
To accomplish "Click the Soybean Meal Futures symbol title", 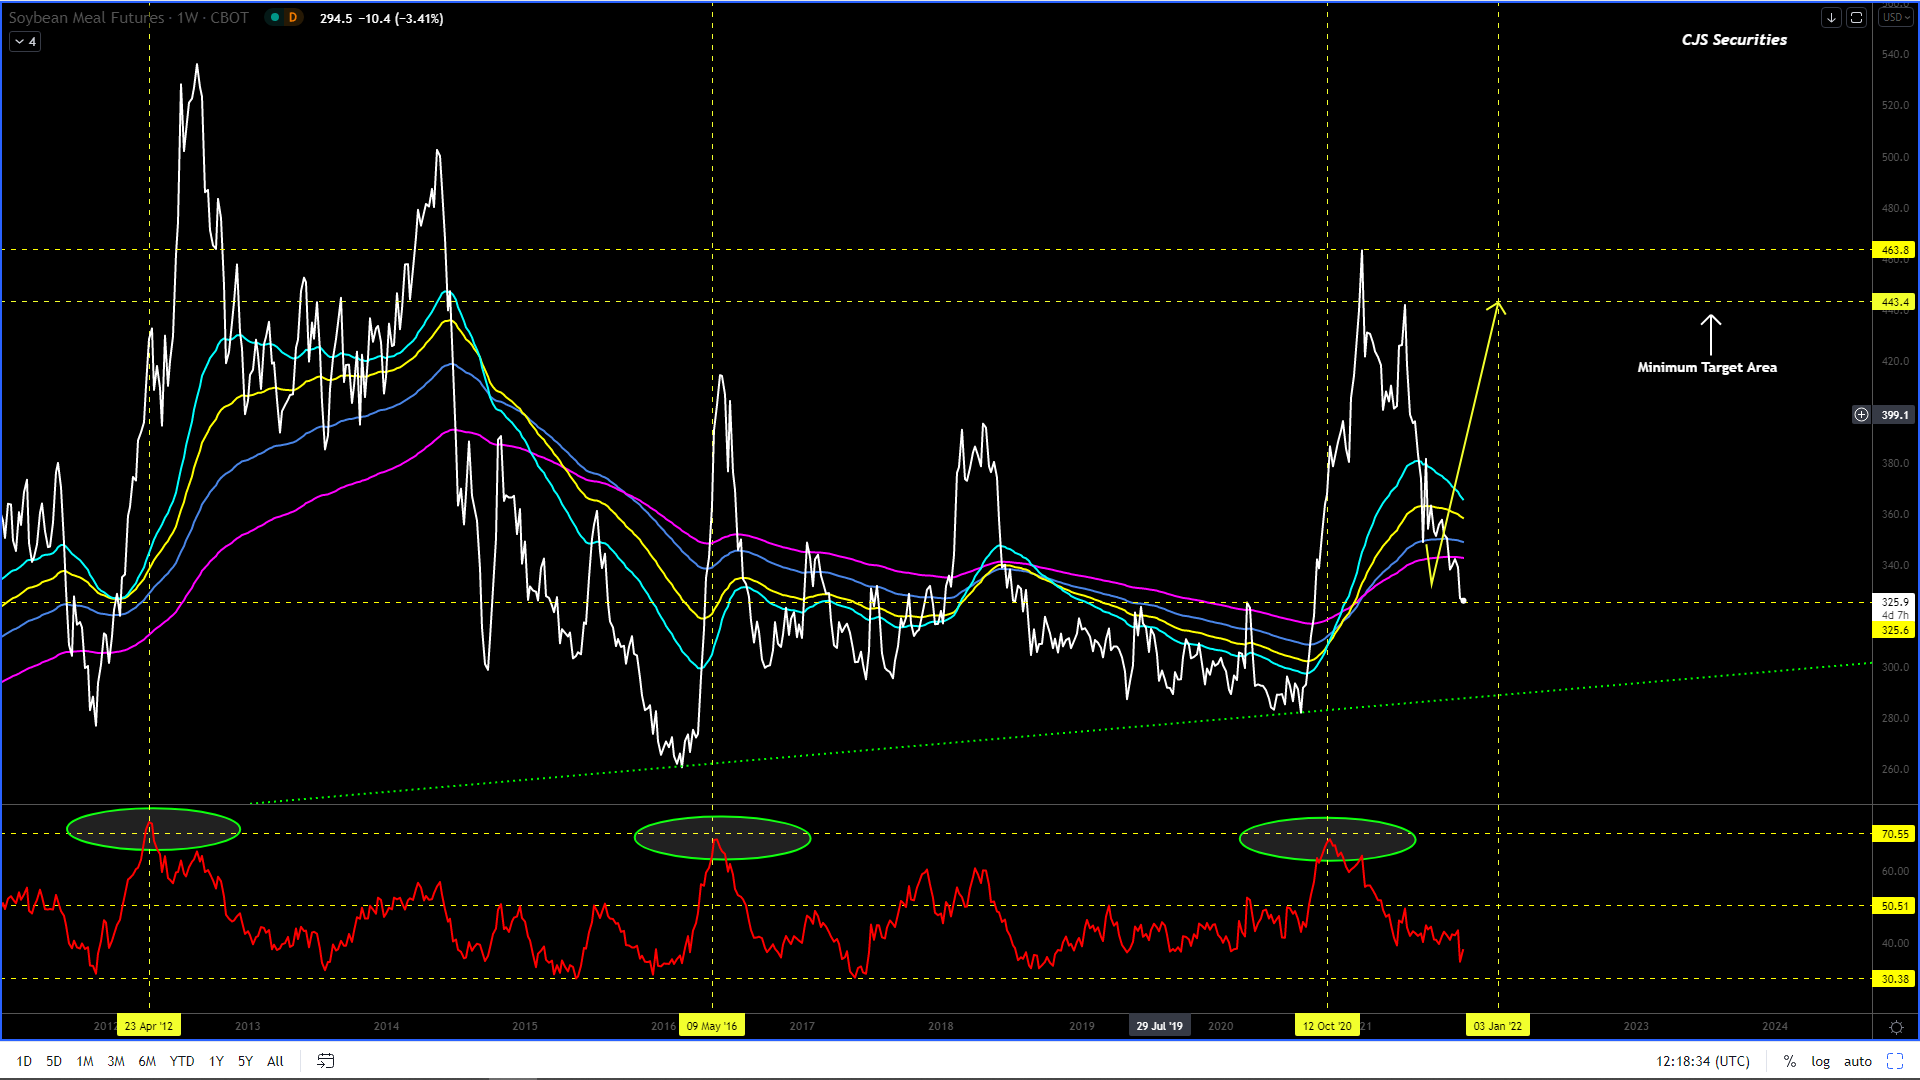I will pyautogui.click(x=87, y=18).
